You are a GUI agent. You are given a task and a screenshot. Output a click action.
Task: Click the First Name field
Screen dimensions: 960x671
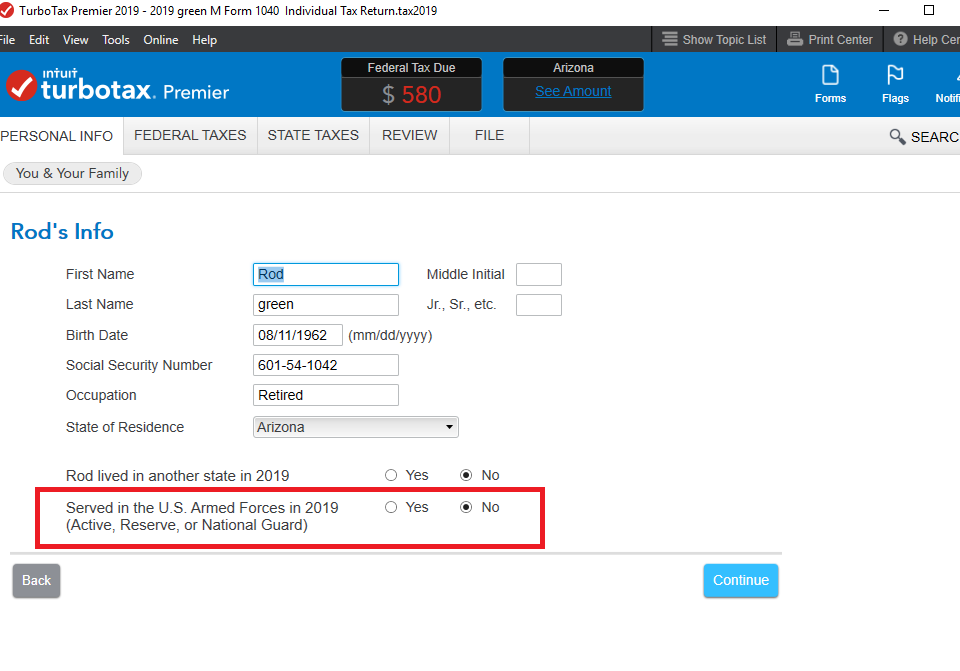pos(326,274)
